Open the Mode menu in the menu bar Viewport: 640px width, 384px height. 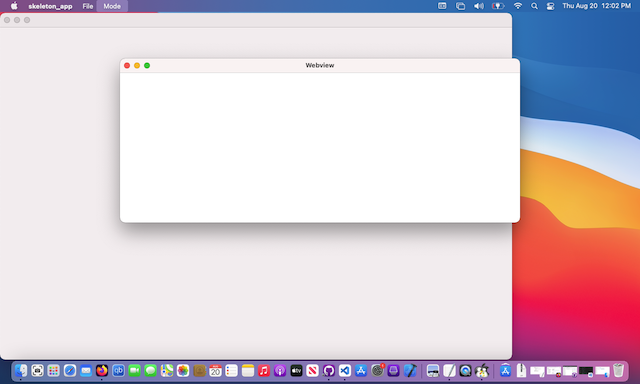pos(112,6)
